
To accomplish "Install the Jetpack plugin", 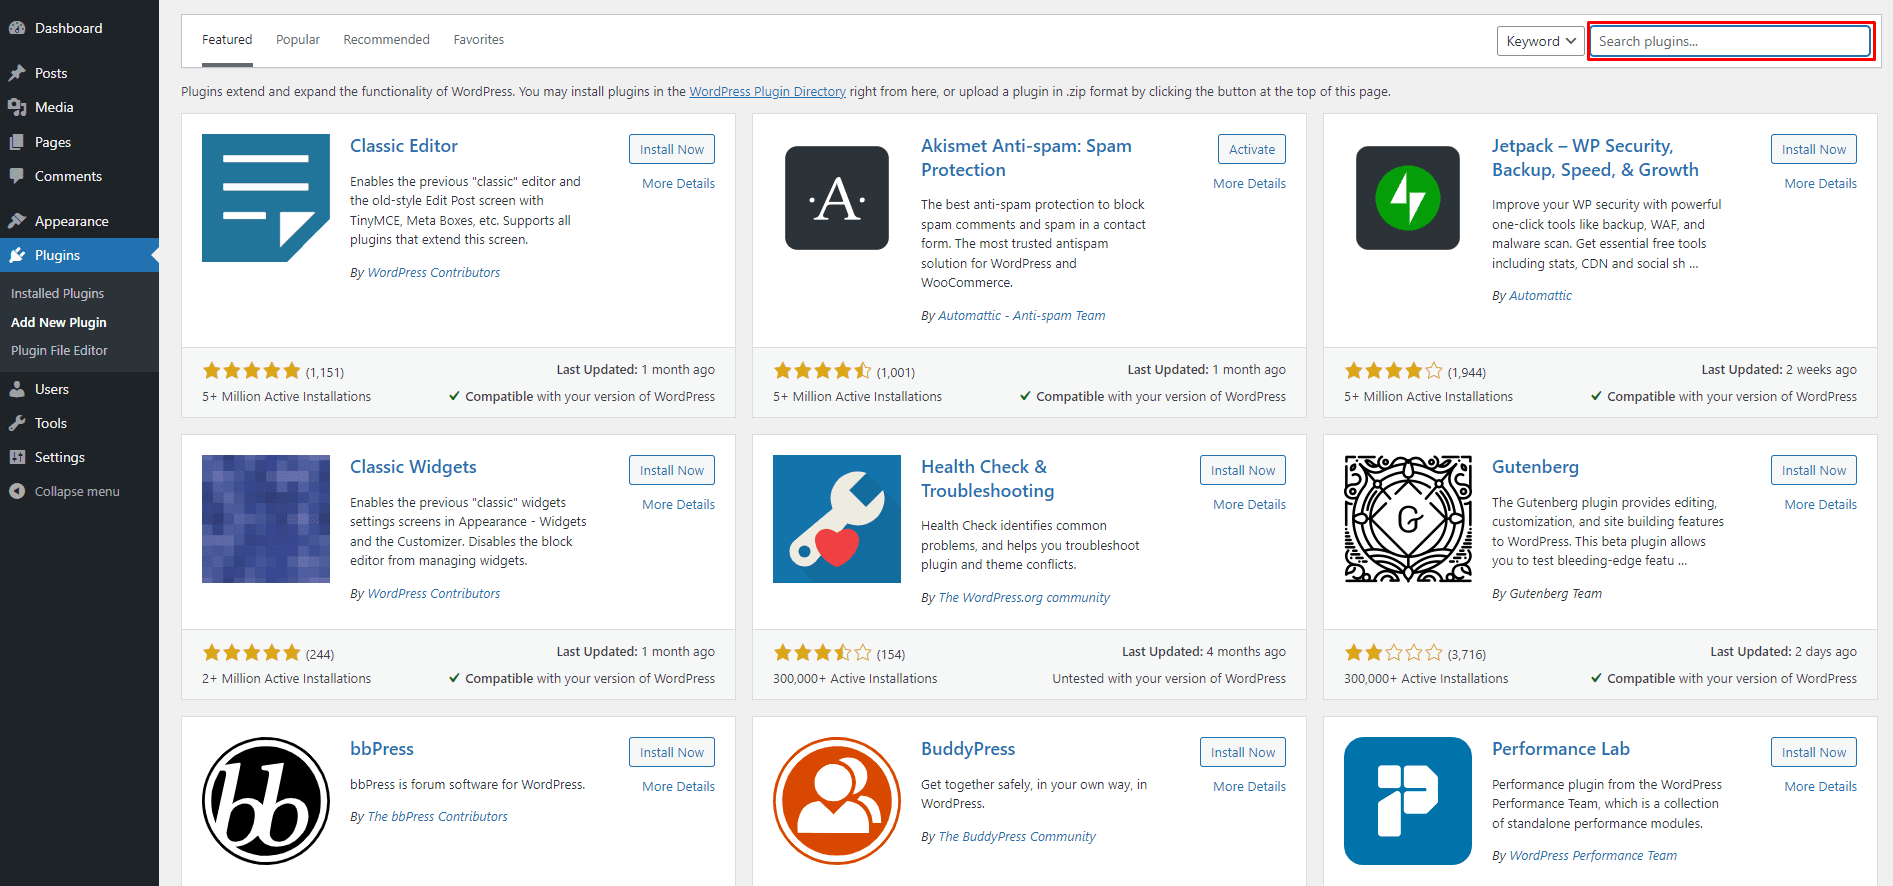I will click(x=1814, y=149).
